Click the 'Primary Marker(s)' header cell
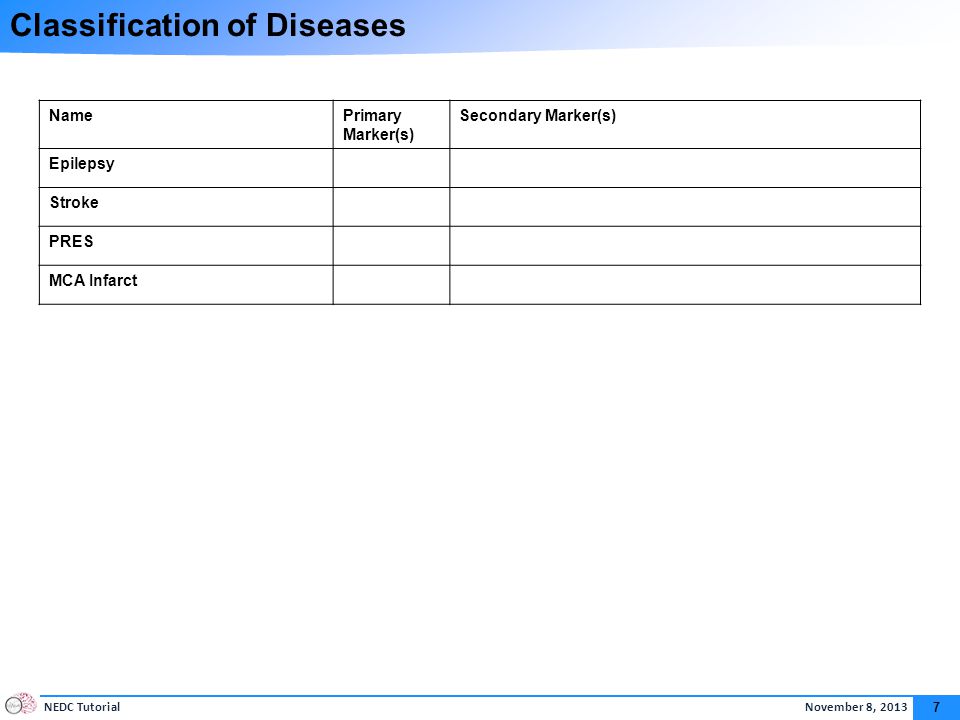The image size is (960, 720). click(391, 124)
